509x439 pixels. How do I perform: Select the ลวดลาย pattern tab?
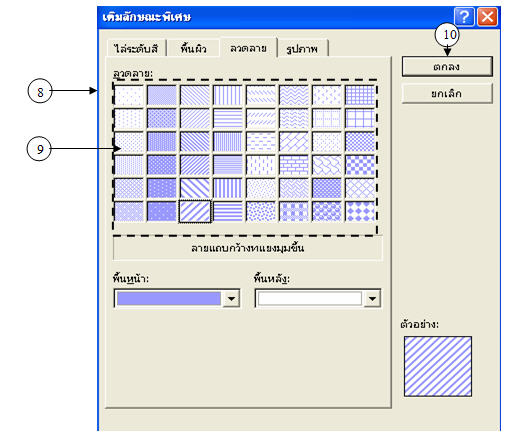point(248,48)
